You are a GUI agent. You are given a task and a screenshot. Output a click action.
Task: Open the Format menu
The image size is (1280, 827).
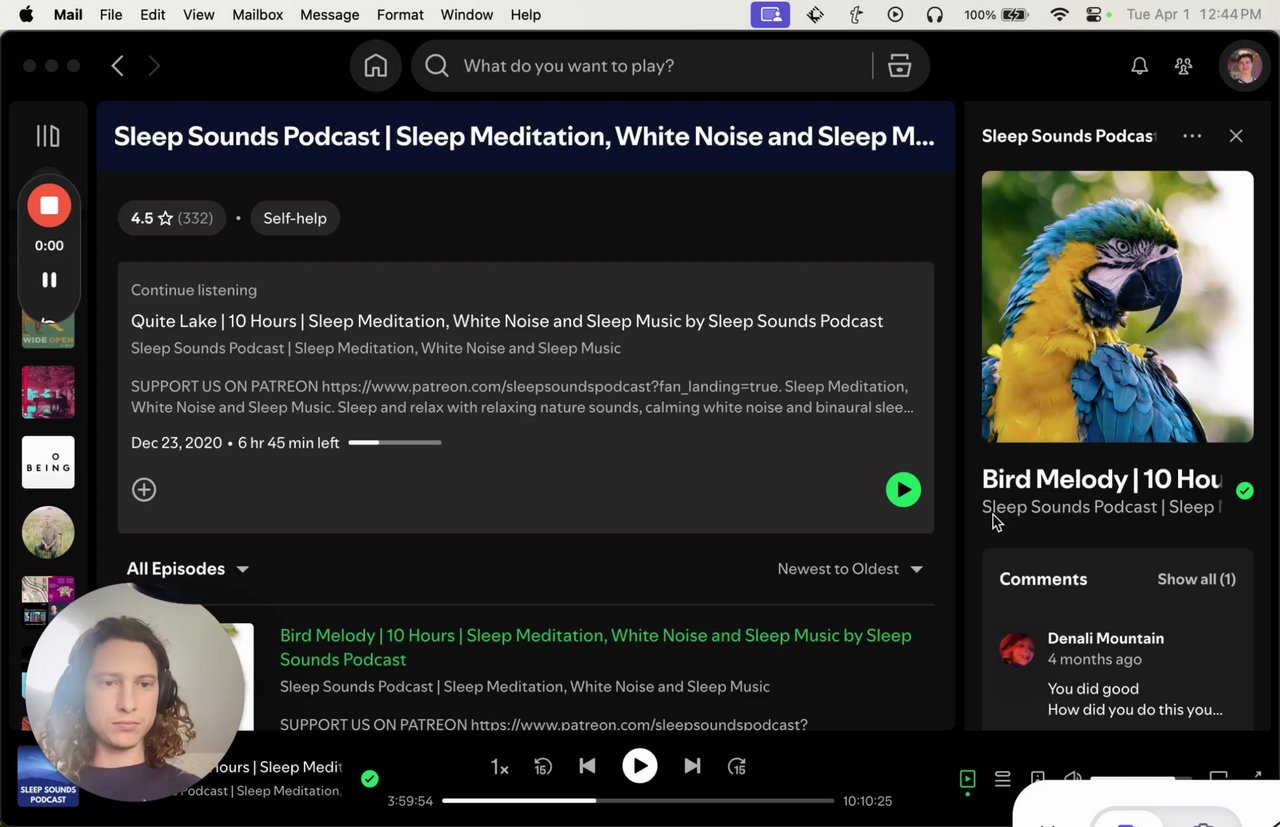tap(400, 15)
